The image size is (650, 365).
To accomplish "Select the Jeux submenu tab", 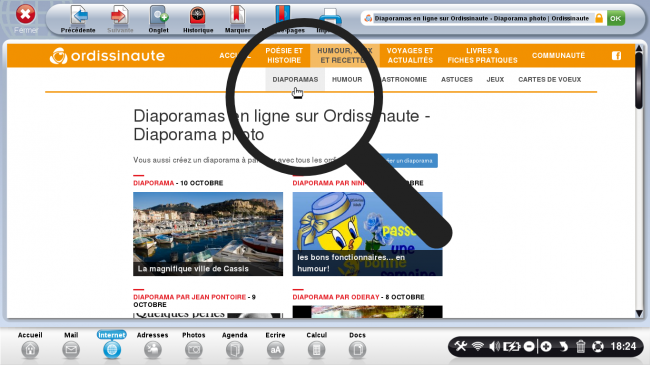I will tap(495, 79).
